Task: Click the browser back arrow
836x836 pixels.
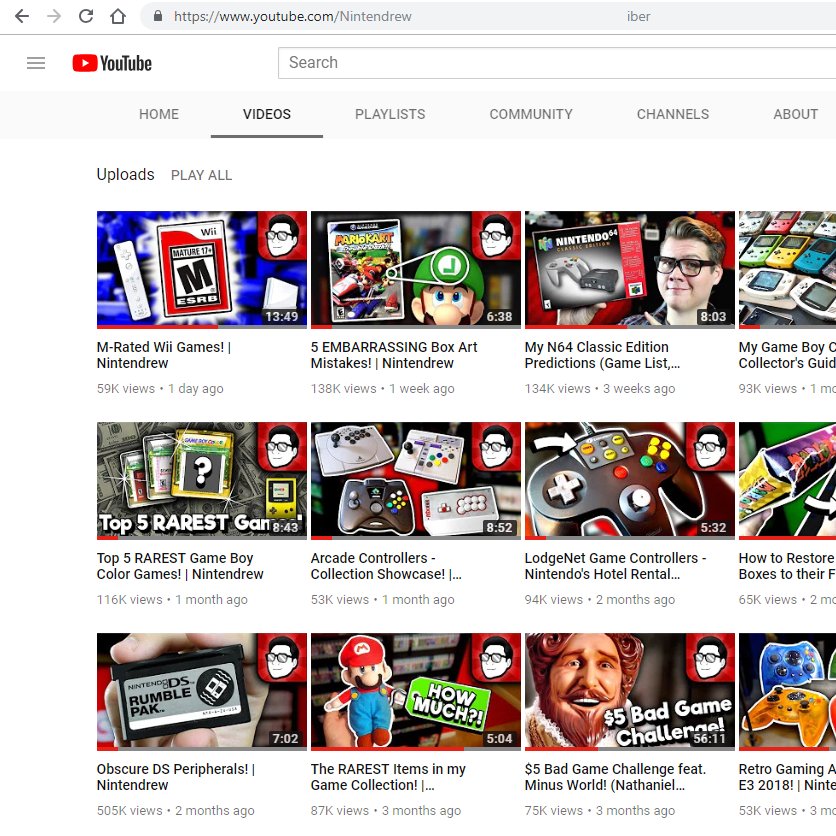Action: (22, 17)
